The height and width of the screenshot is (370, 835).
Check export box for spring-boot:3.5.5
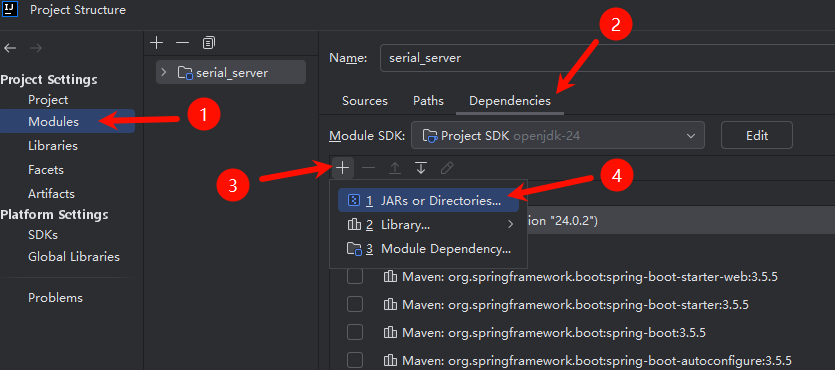coord(355,333)
